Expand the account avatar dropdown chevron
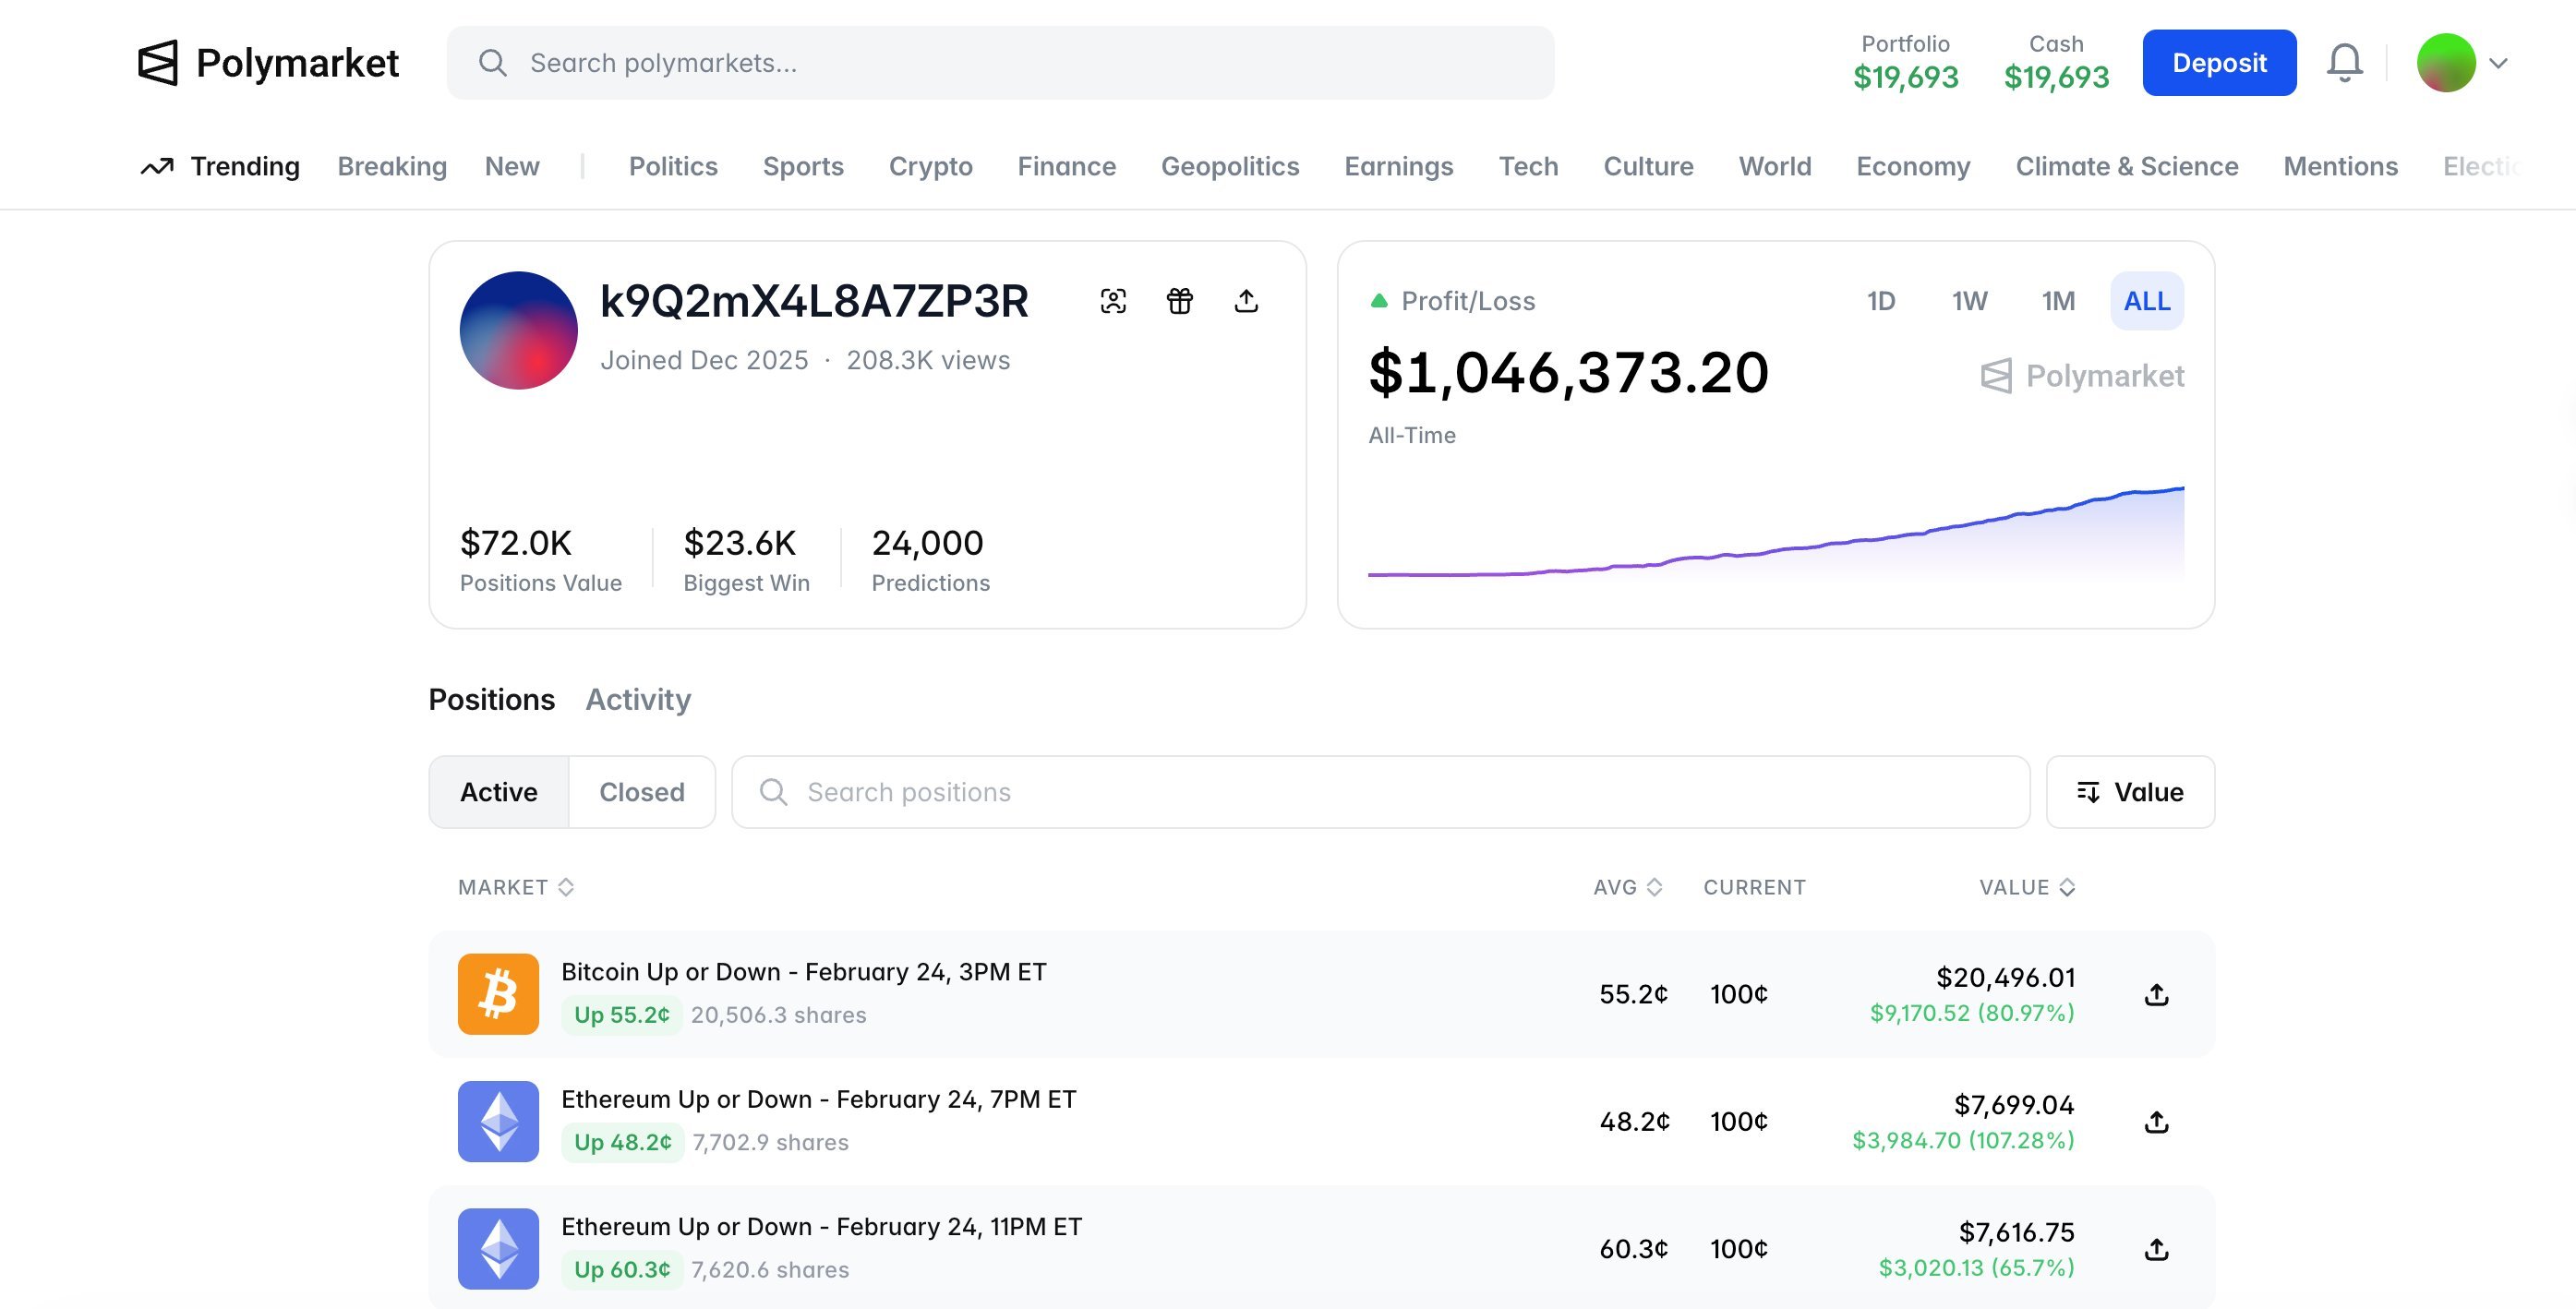2576x1309 pixels. coord(2498,63)
